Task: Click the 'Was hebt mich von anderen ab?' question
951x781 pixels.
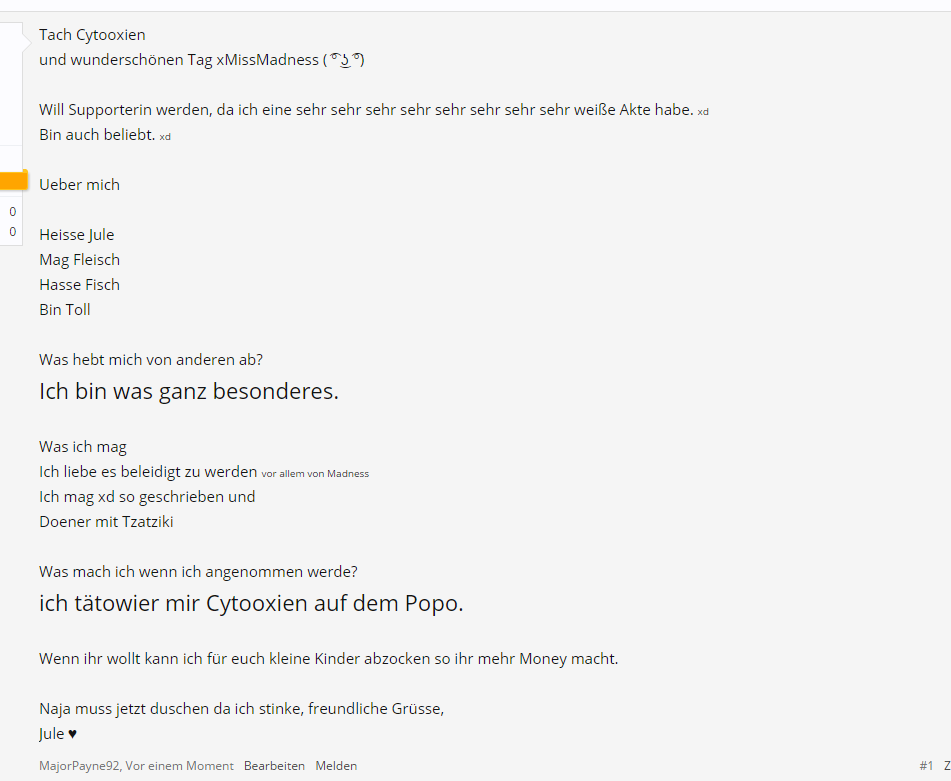Action: coord(151,360)
